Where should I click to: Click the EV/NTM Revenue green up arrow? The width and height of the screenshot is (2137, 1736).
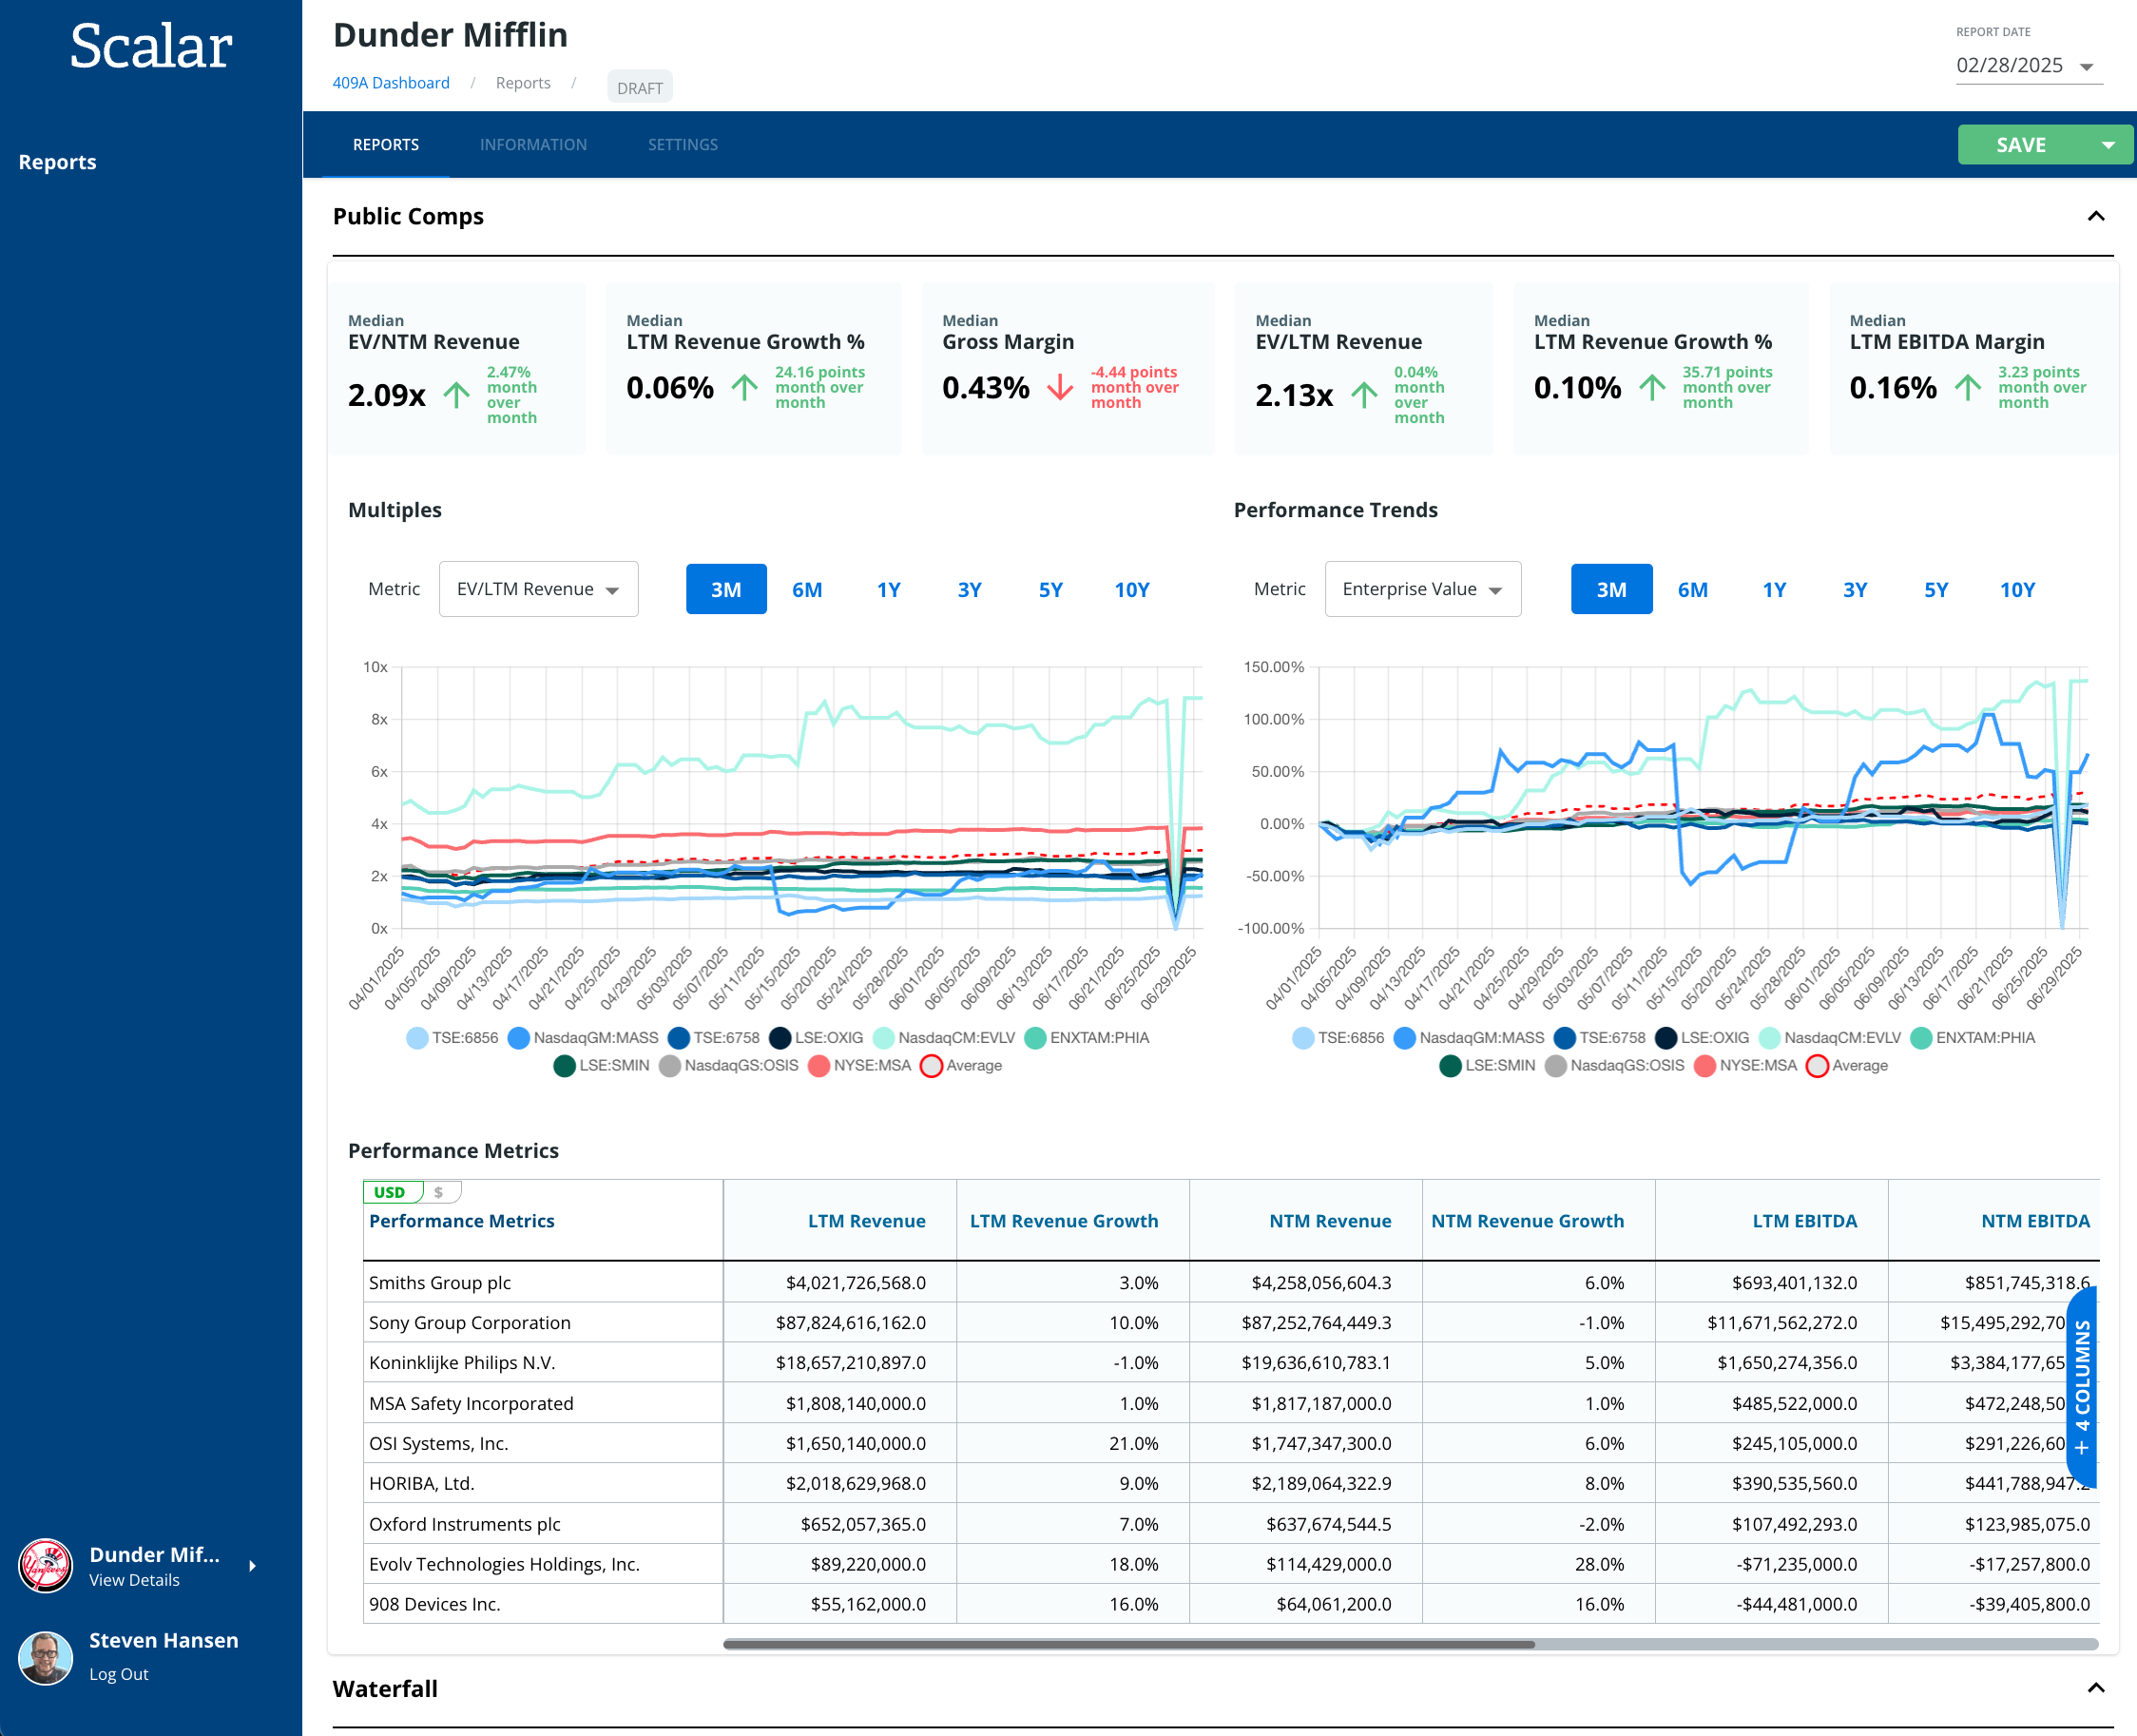pyautogui.click(x=456, y=394)
